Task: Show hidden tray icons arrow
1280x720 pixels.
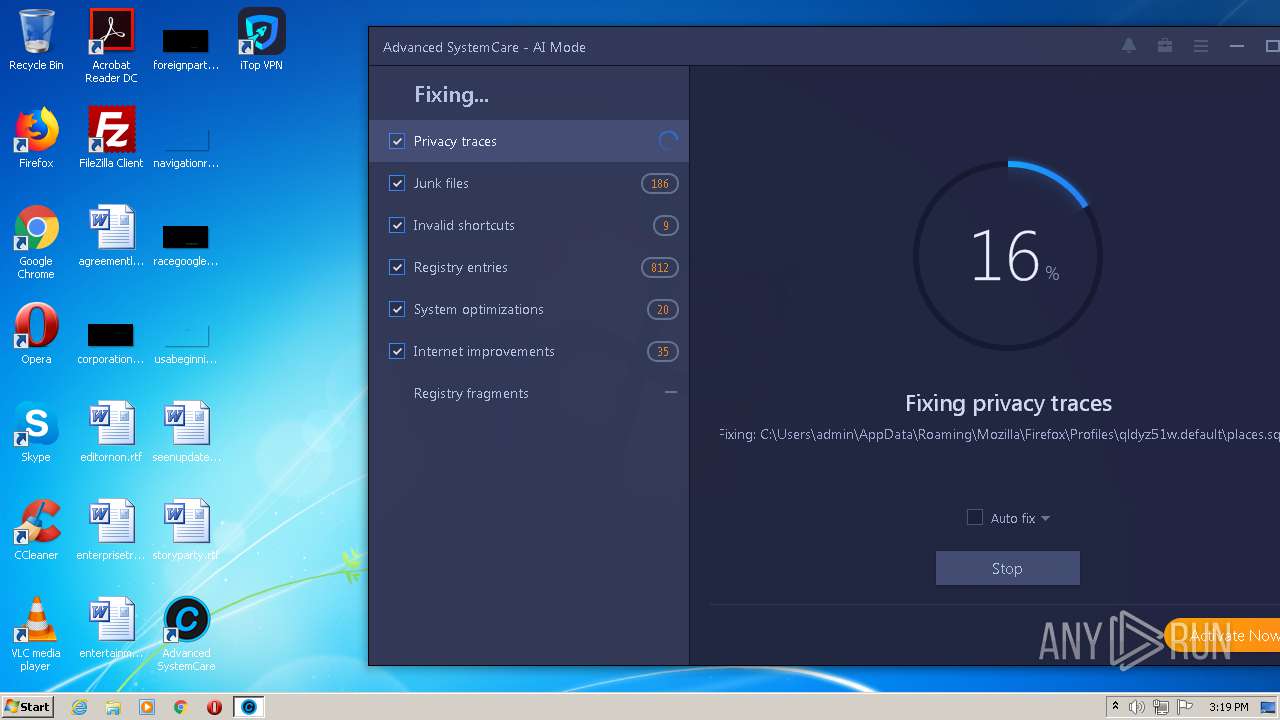Action: pyautogui.click(x=1115, y=707)
